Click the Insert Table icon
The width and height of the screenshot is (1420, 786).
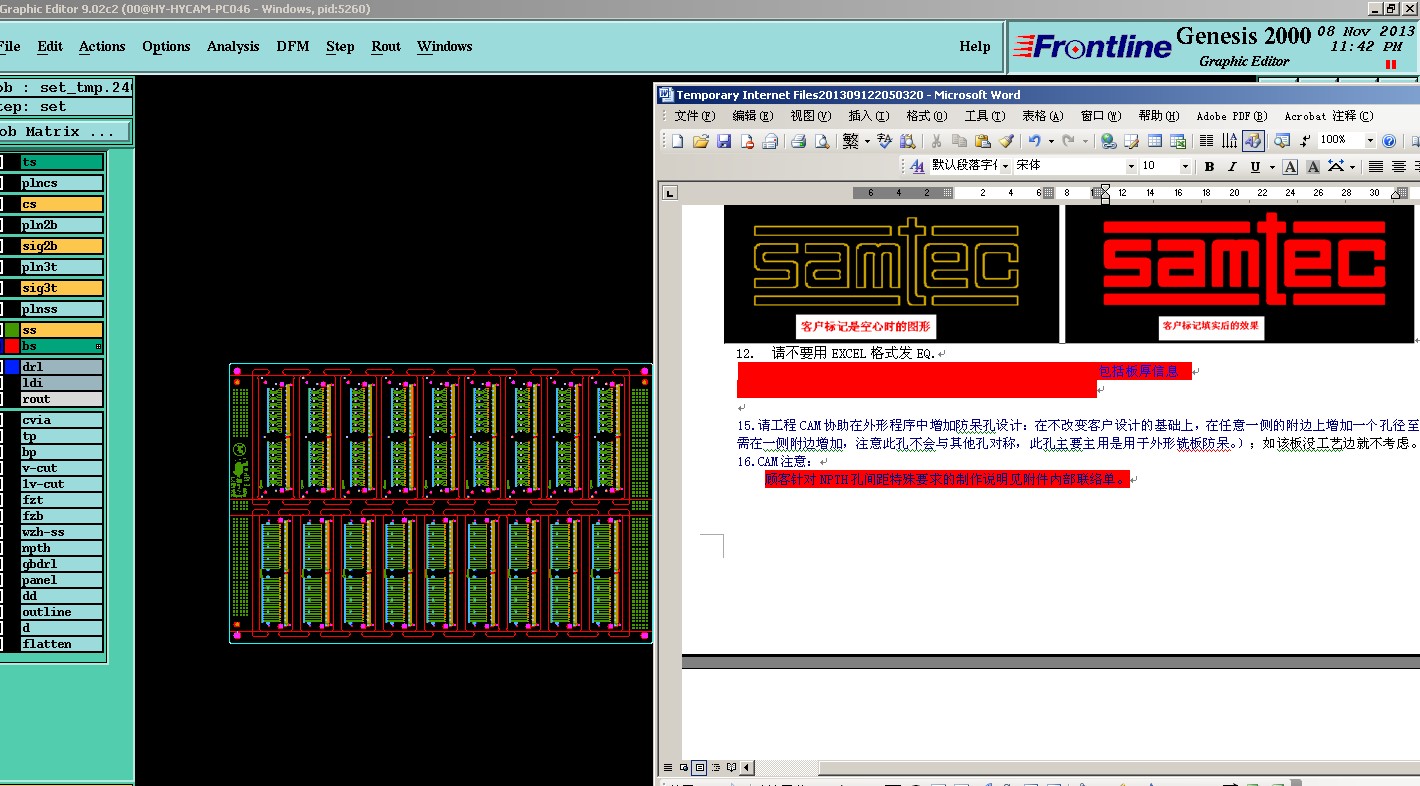[1155, 141]
